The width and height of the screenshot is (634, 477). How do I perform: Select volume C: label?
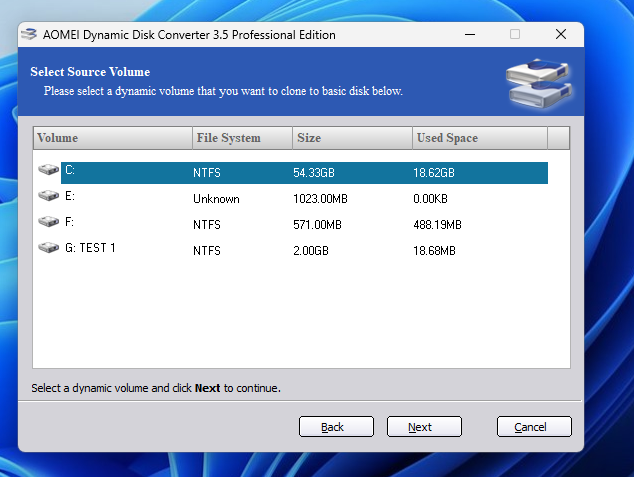(x=70, y=170)
